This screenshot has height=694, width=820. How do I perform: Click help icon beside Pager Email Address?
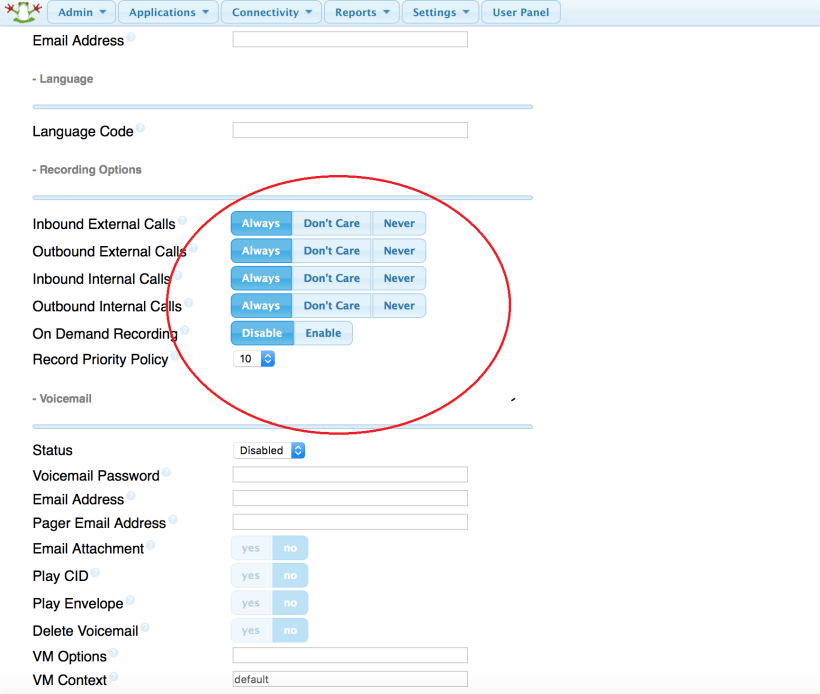tap(173, 519)
